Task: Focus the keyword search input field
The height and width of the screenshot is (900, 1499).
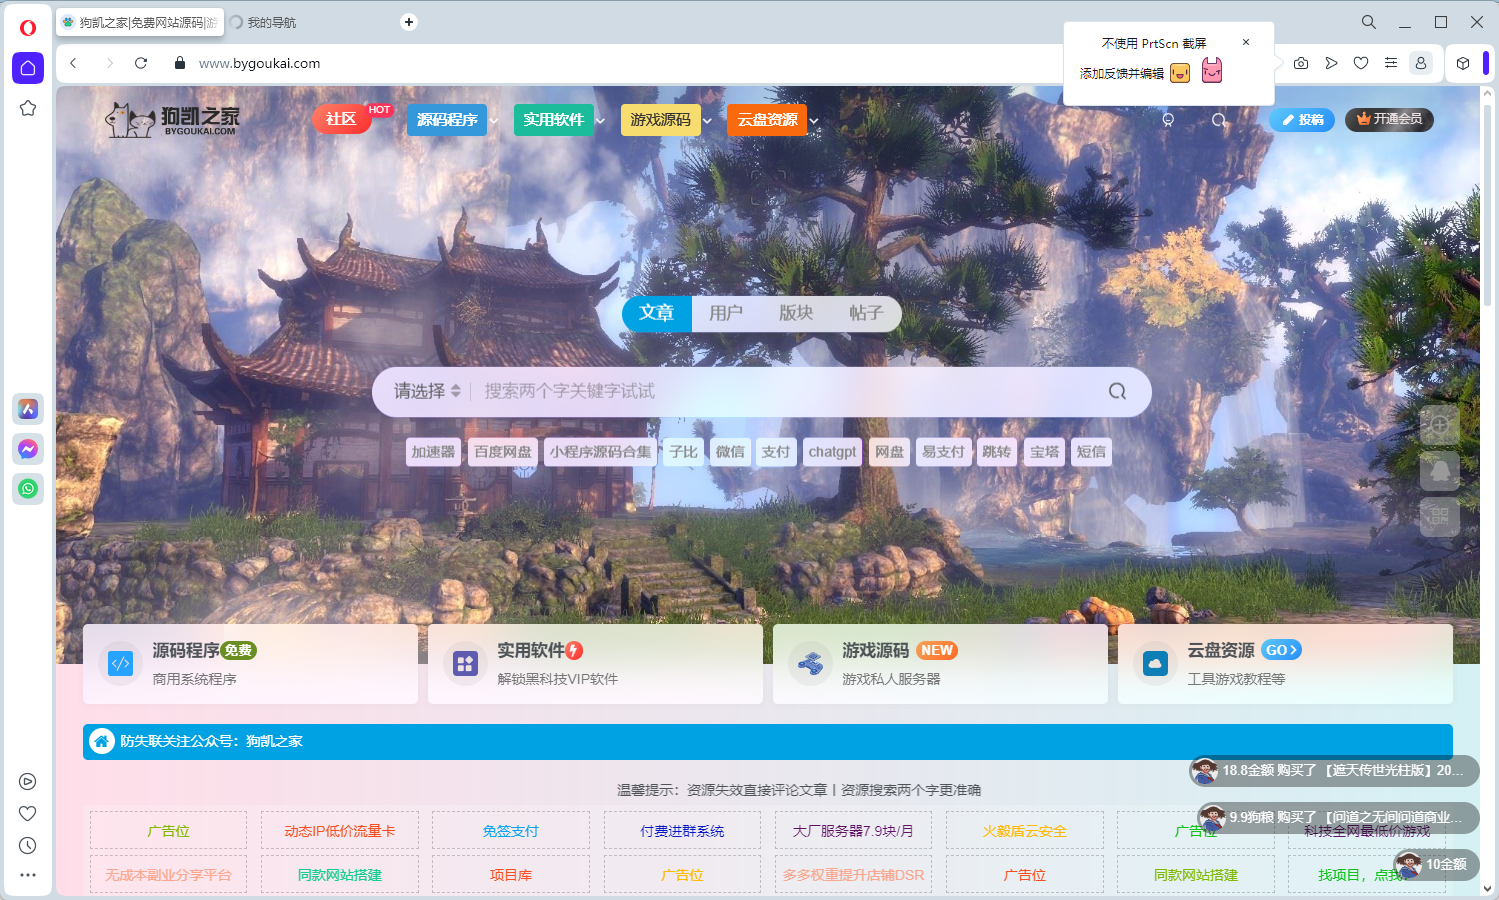Action: tap(785, 391)
